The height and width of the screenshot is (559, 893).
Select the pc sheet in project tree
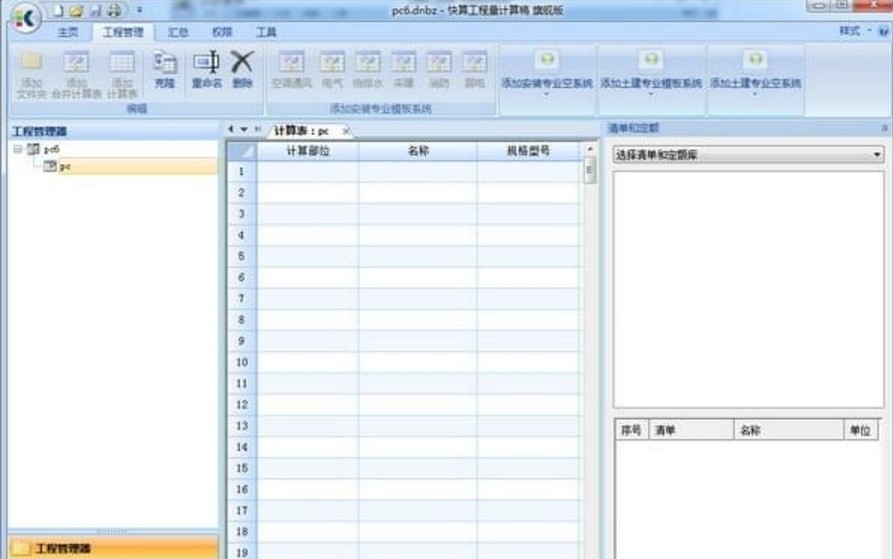tap(65, 166)
